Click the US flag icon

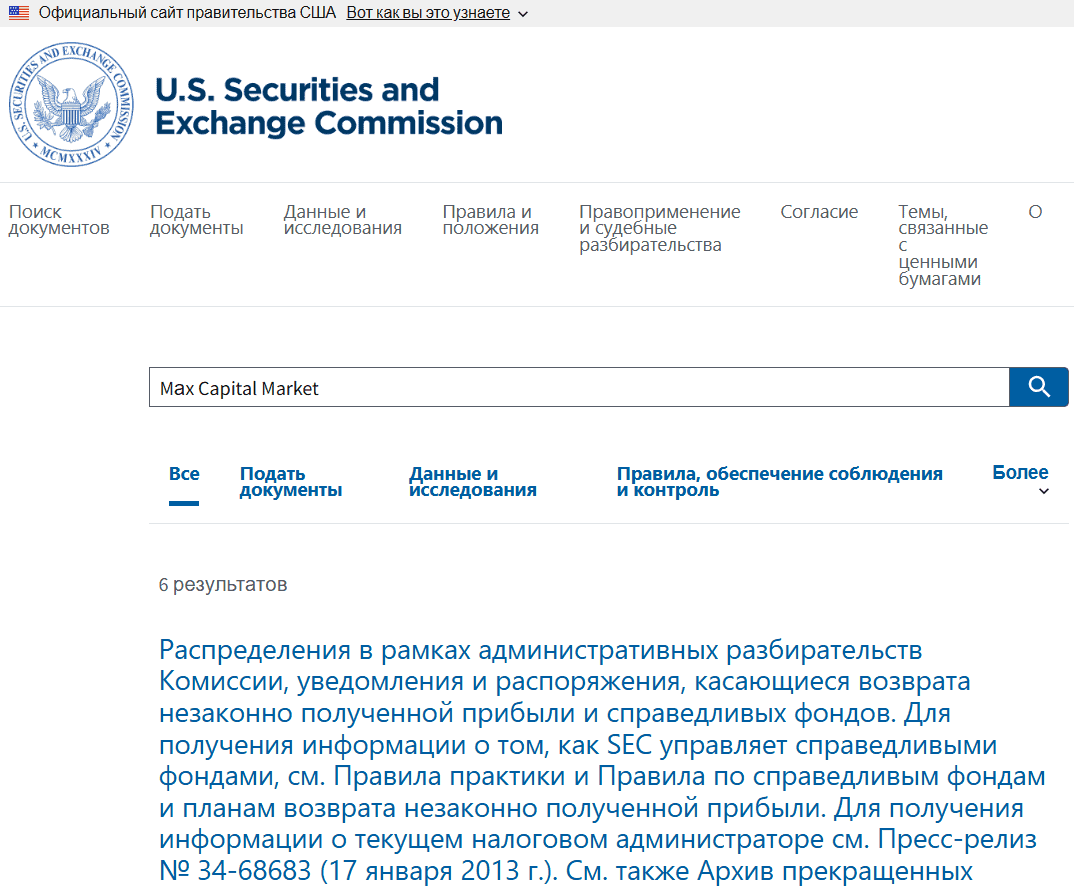pyautogui.click(x=19, y=13)
